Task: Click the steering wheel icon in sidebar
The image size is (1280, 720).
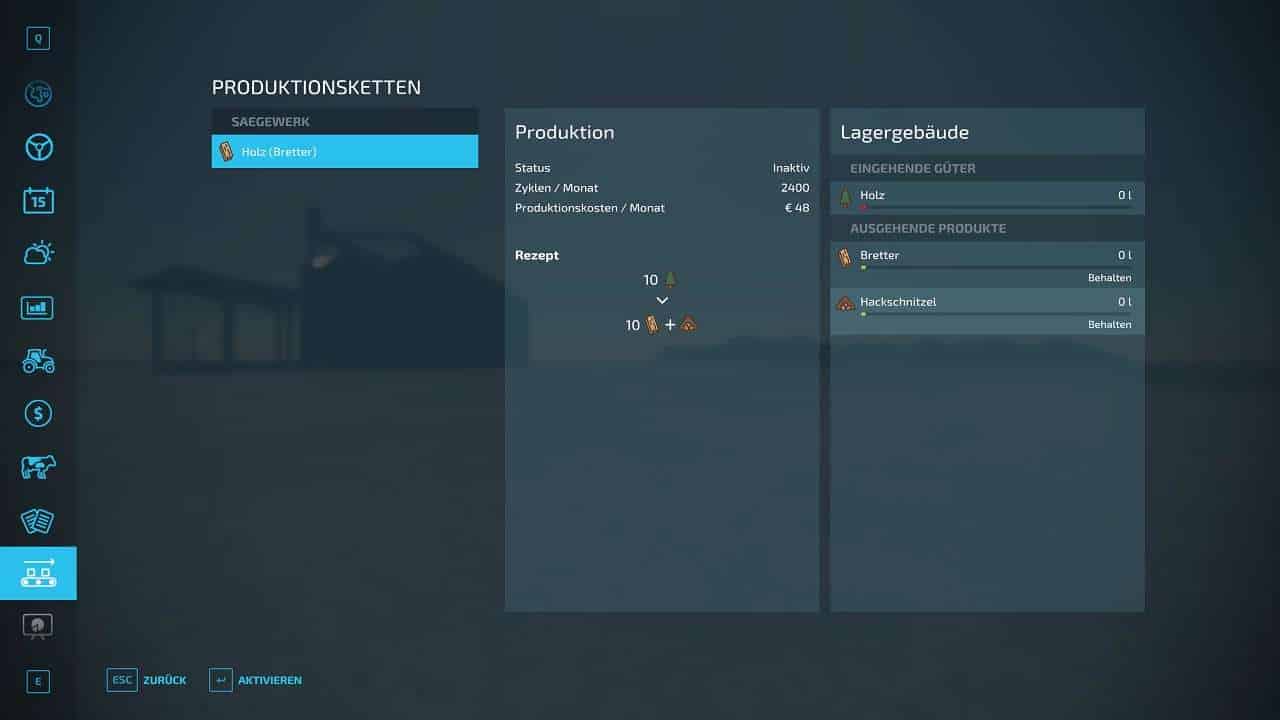Action: click(x=38, y=148)
